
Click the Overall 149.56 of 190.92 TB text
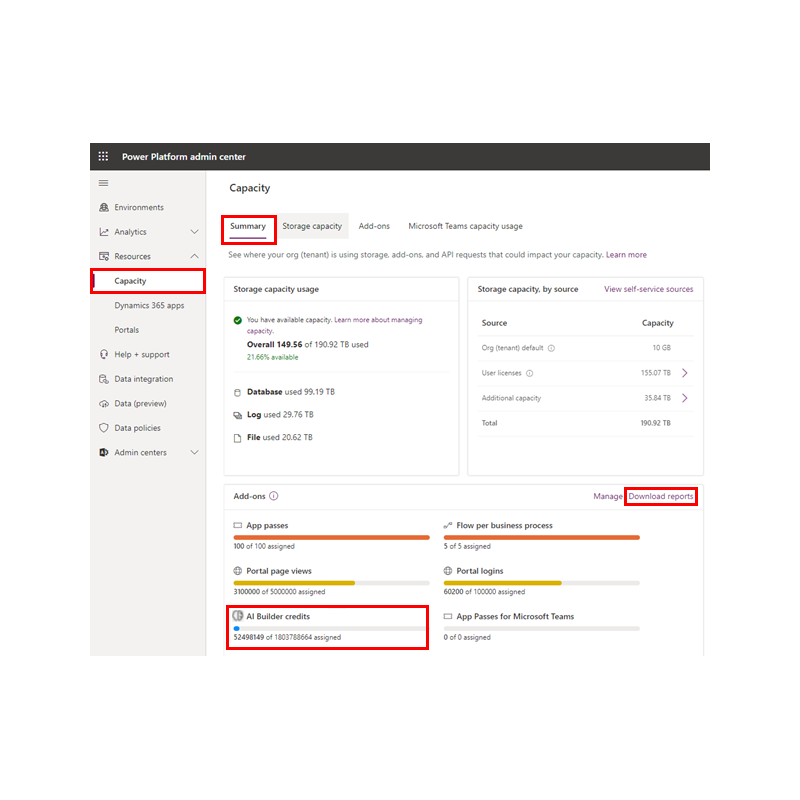[x=308, y=344]
